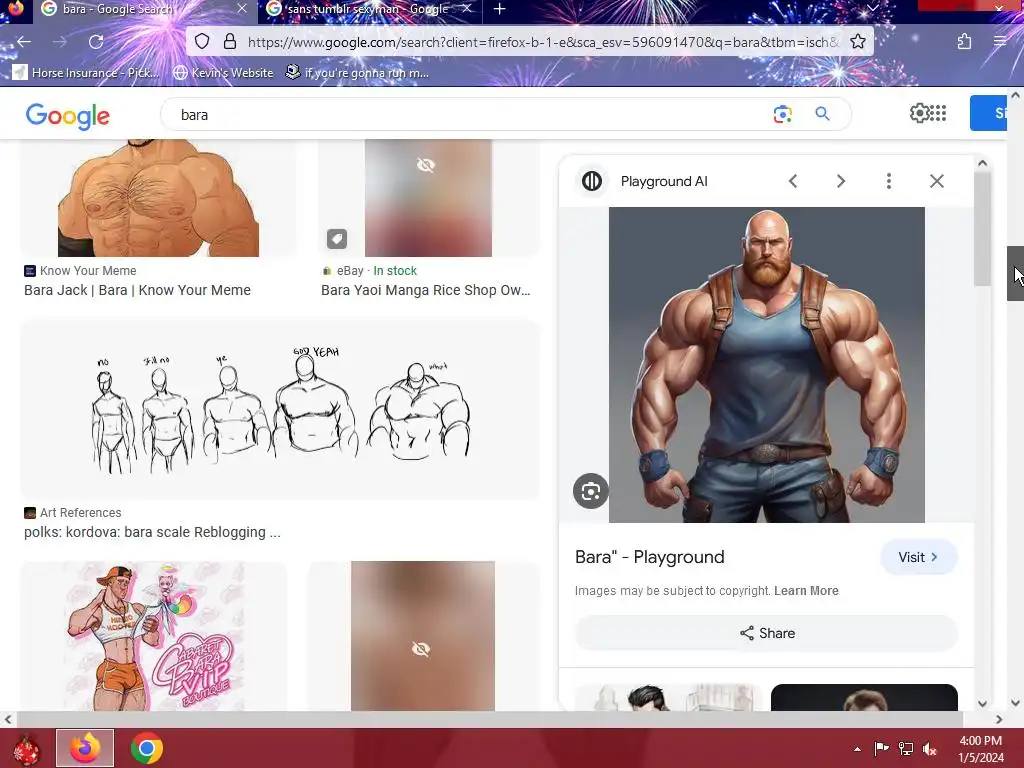Launch Chrome from the taskbar
Image resolution: width=1024 pixels, height=768 pixels.
point(147,748)
